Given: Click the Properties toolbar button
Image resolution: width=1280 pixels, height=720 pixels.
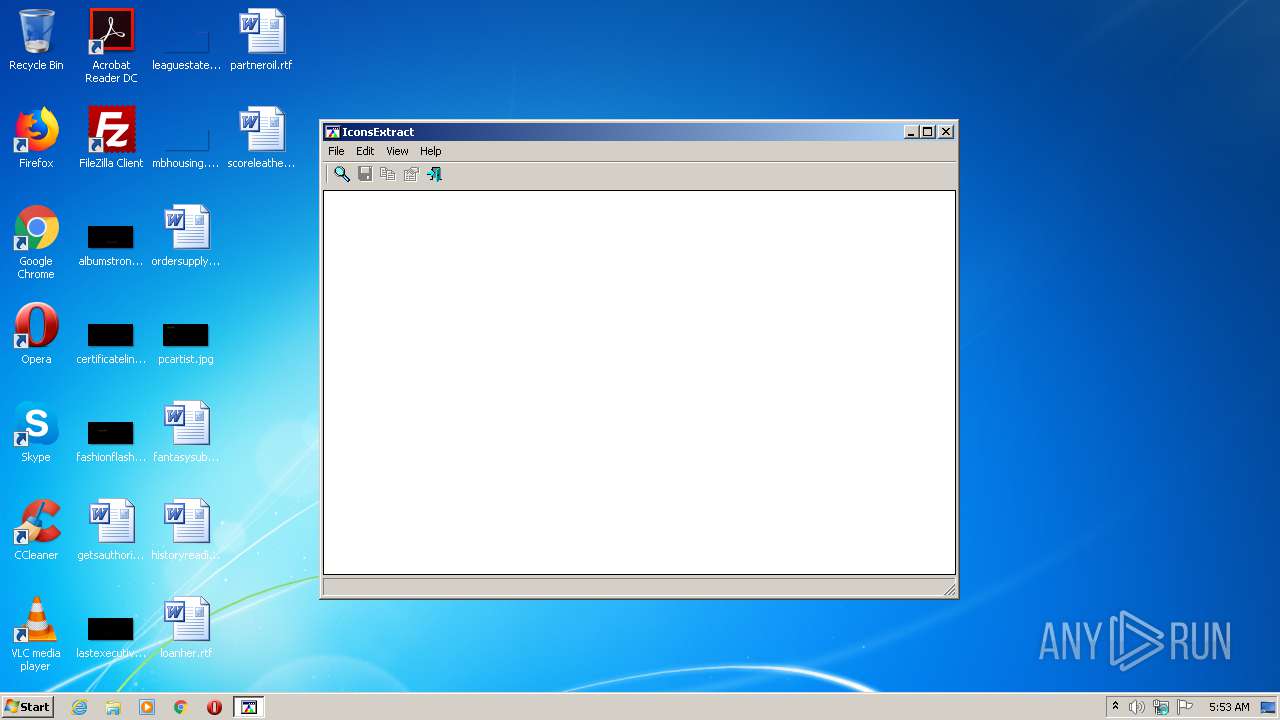Looking at the screenshot, I should point(411,174).
